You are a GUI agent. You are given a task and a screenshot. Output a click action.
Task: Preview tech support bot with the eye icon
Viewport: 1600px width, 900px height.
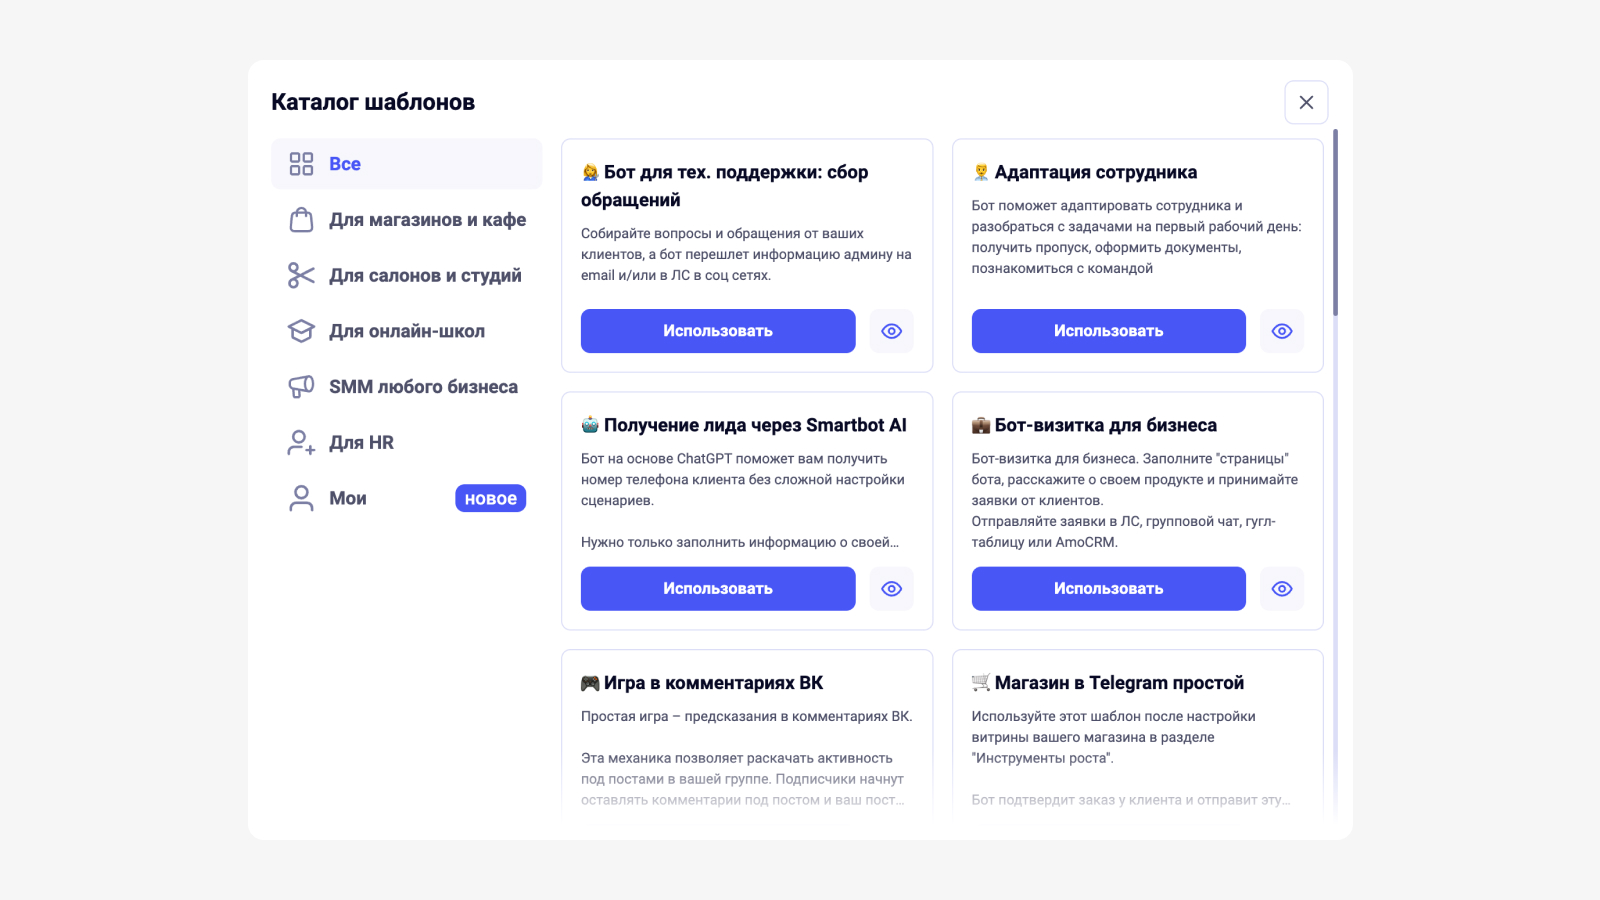892,331
